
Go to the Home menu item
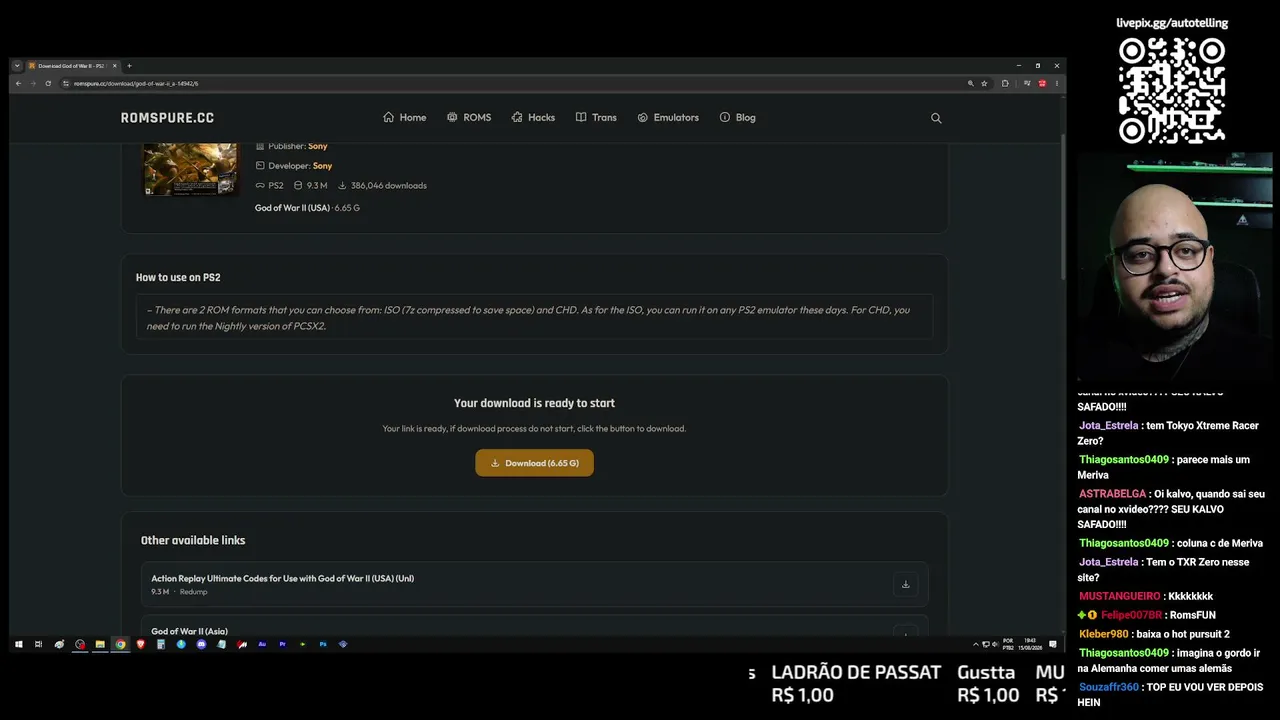coord(404,118)
